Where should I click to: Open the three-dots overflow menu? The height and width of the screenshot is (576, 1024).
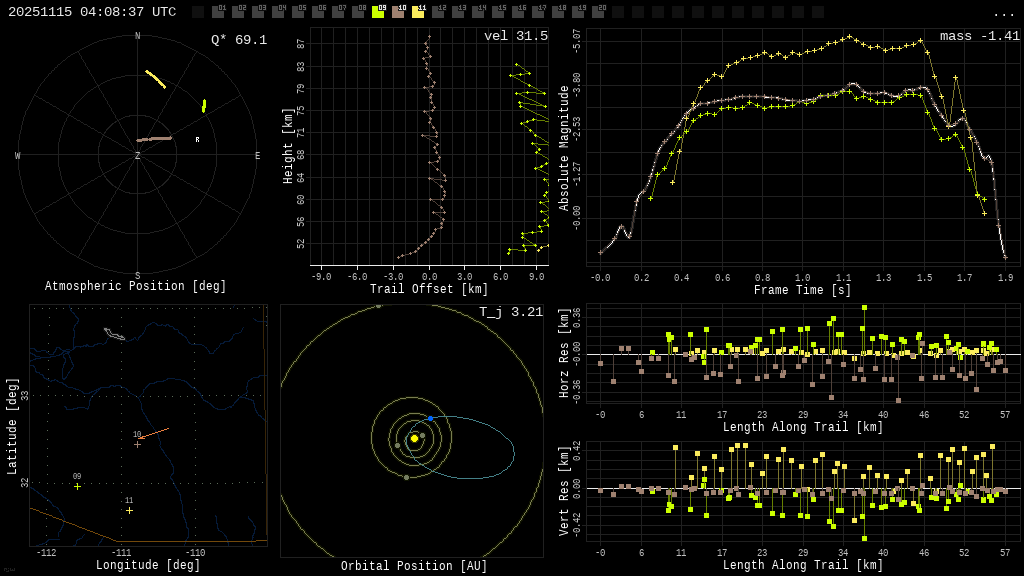point(1003,13)
